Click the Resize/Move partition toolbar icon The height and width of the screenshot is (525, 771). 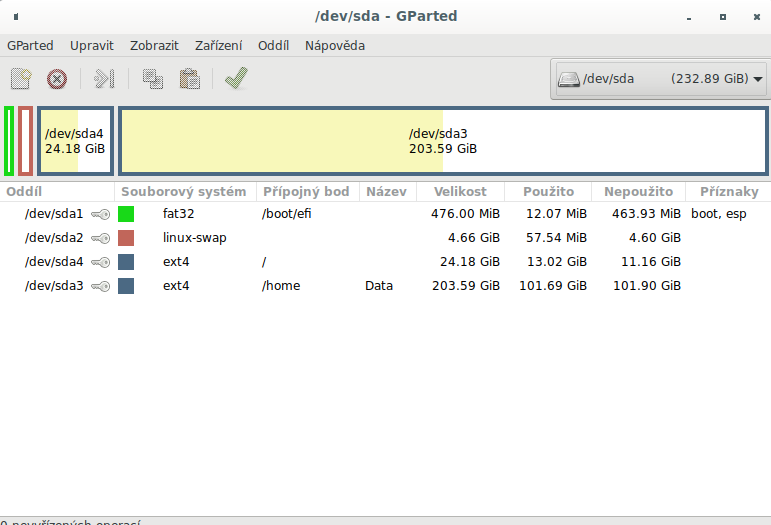pyautogui.click(x=105, y=79)
